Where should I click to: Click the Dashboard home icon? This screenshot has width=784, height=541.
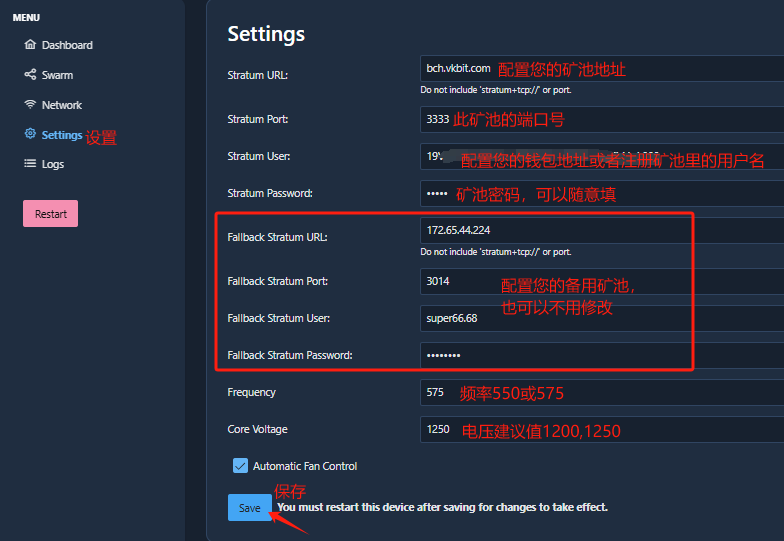point(30,45)
